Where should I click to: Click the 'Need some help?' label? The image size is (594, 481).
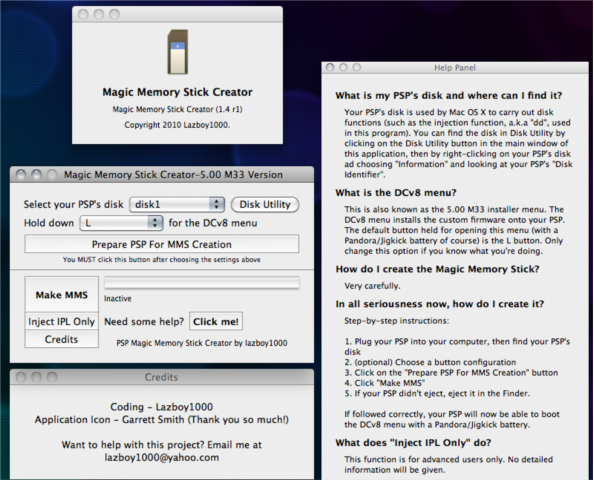click(144, 322)
